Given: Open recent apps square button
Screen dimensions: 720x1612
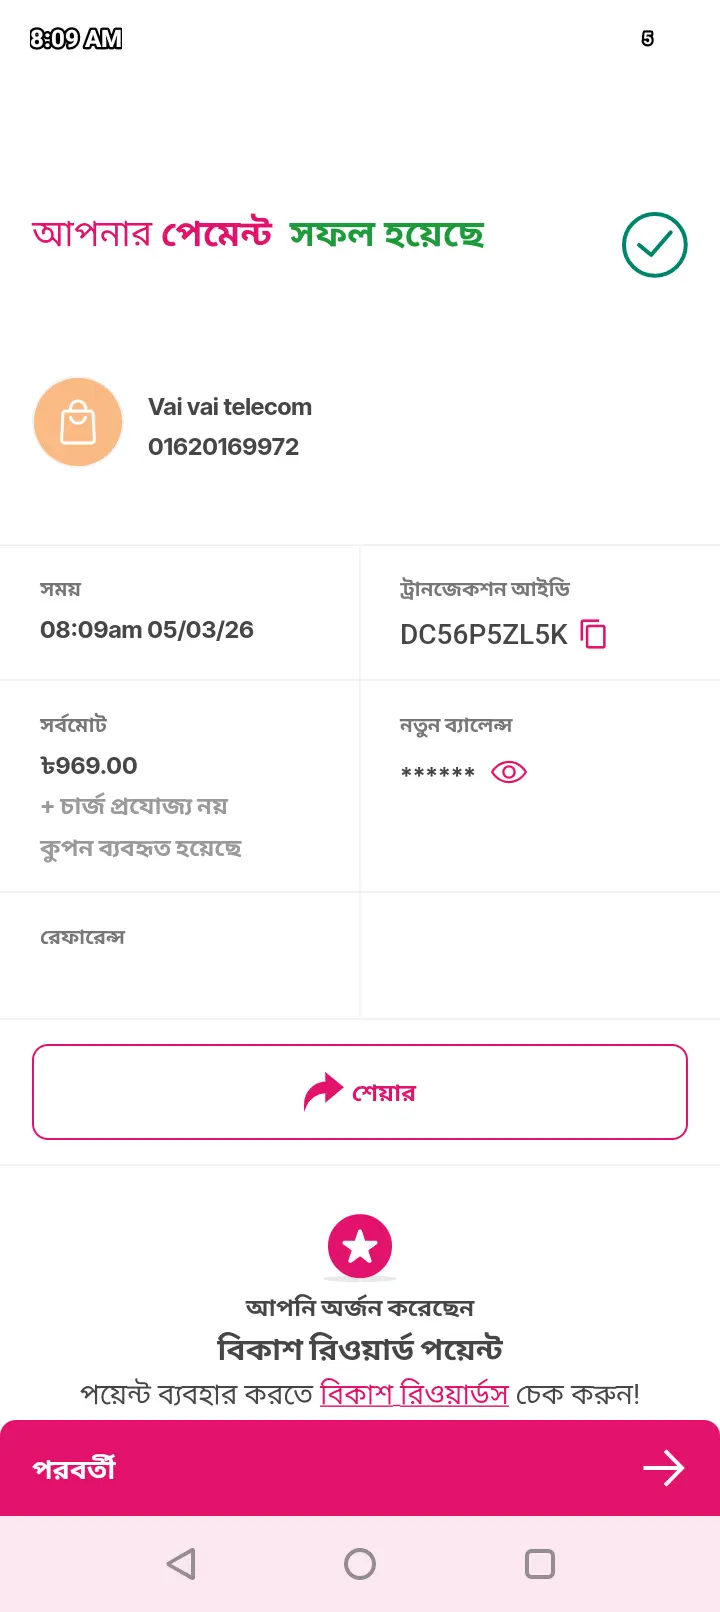Looking at the screenshot, I should [540, 1564].
